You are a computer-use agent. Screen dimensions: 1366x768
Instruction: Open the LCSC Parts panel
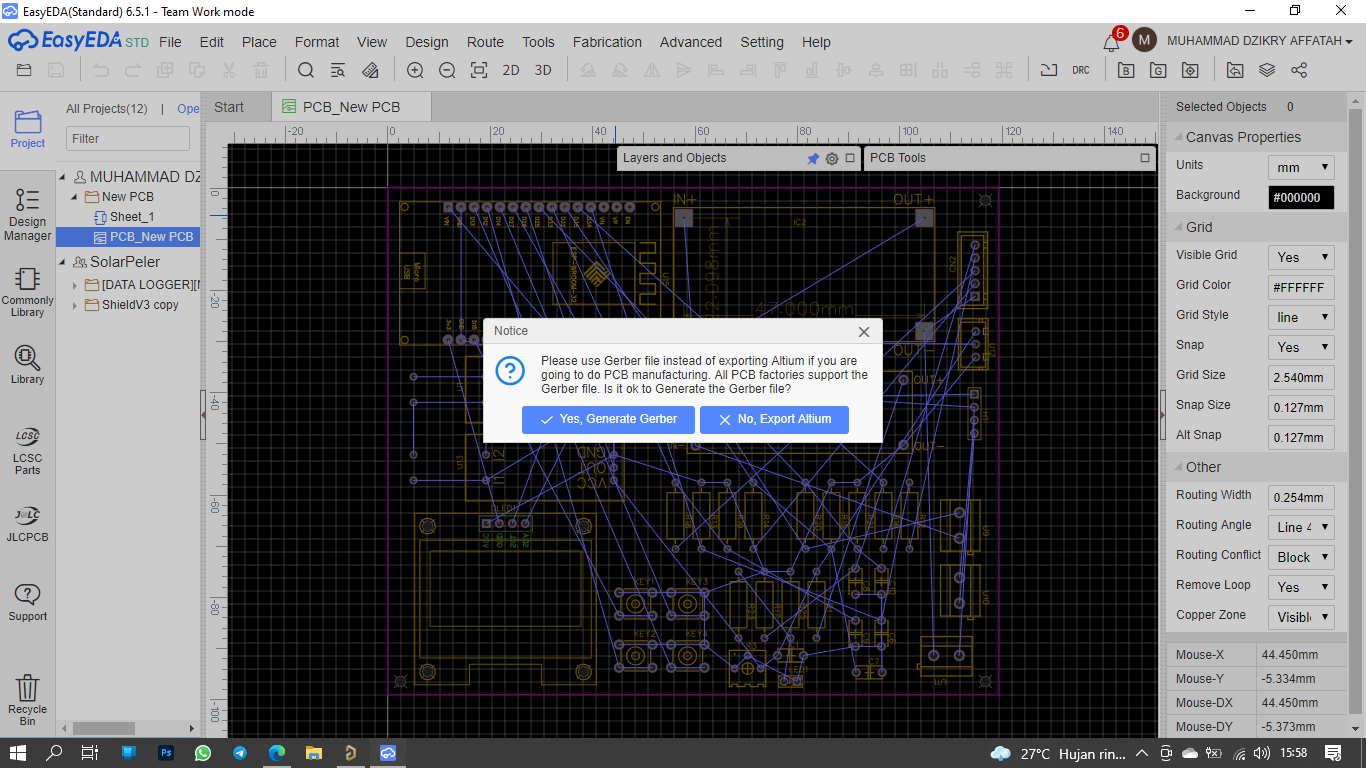(28, 450)
